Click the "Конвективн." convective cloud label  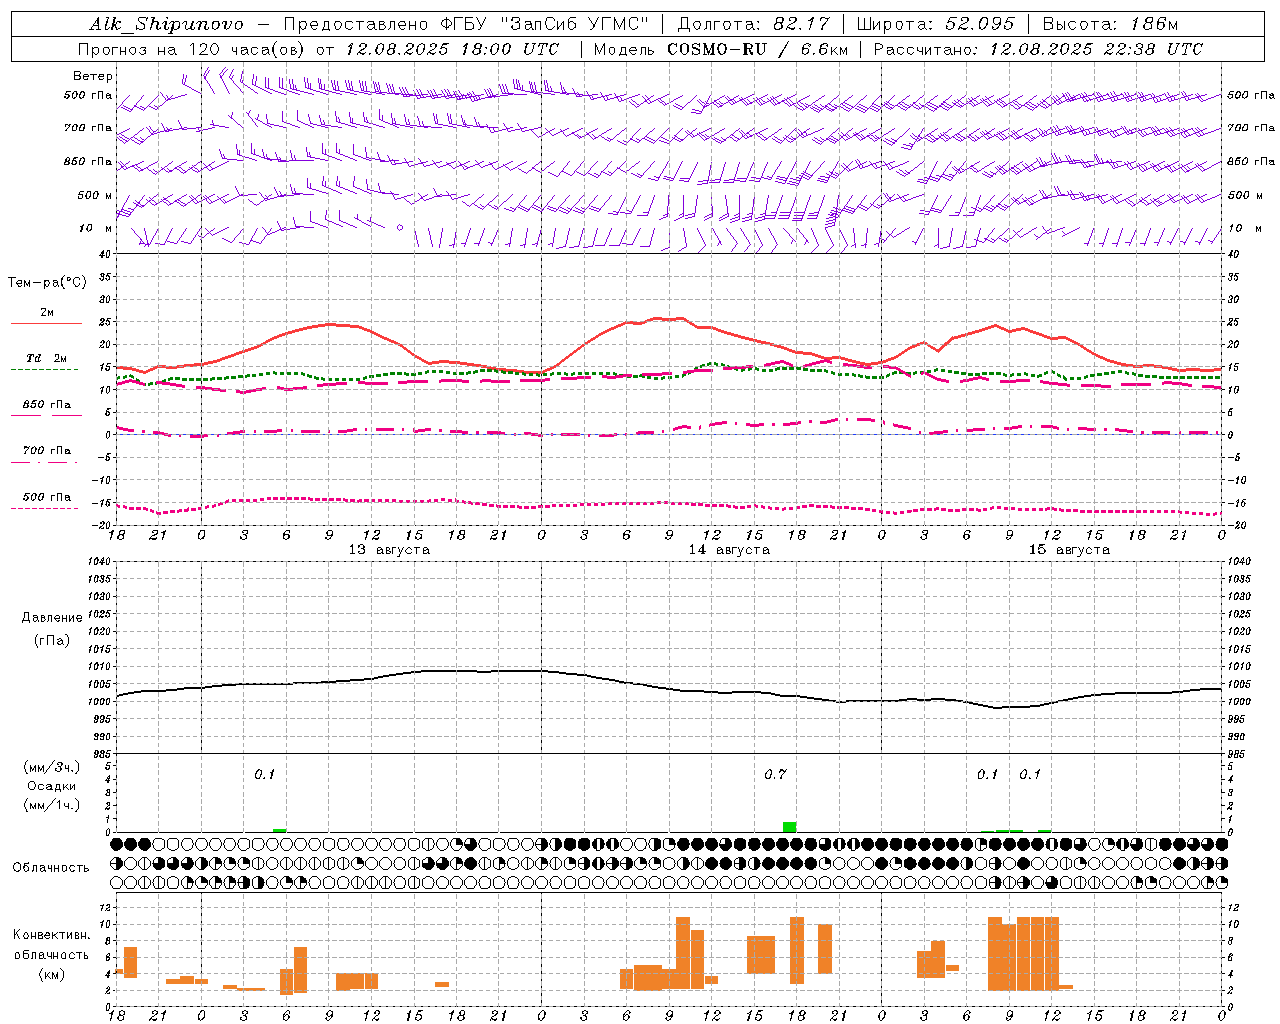click(x=52, y=935)
